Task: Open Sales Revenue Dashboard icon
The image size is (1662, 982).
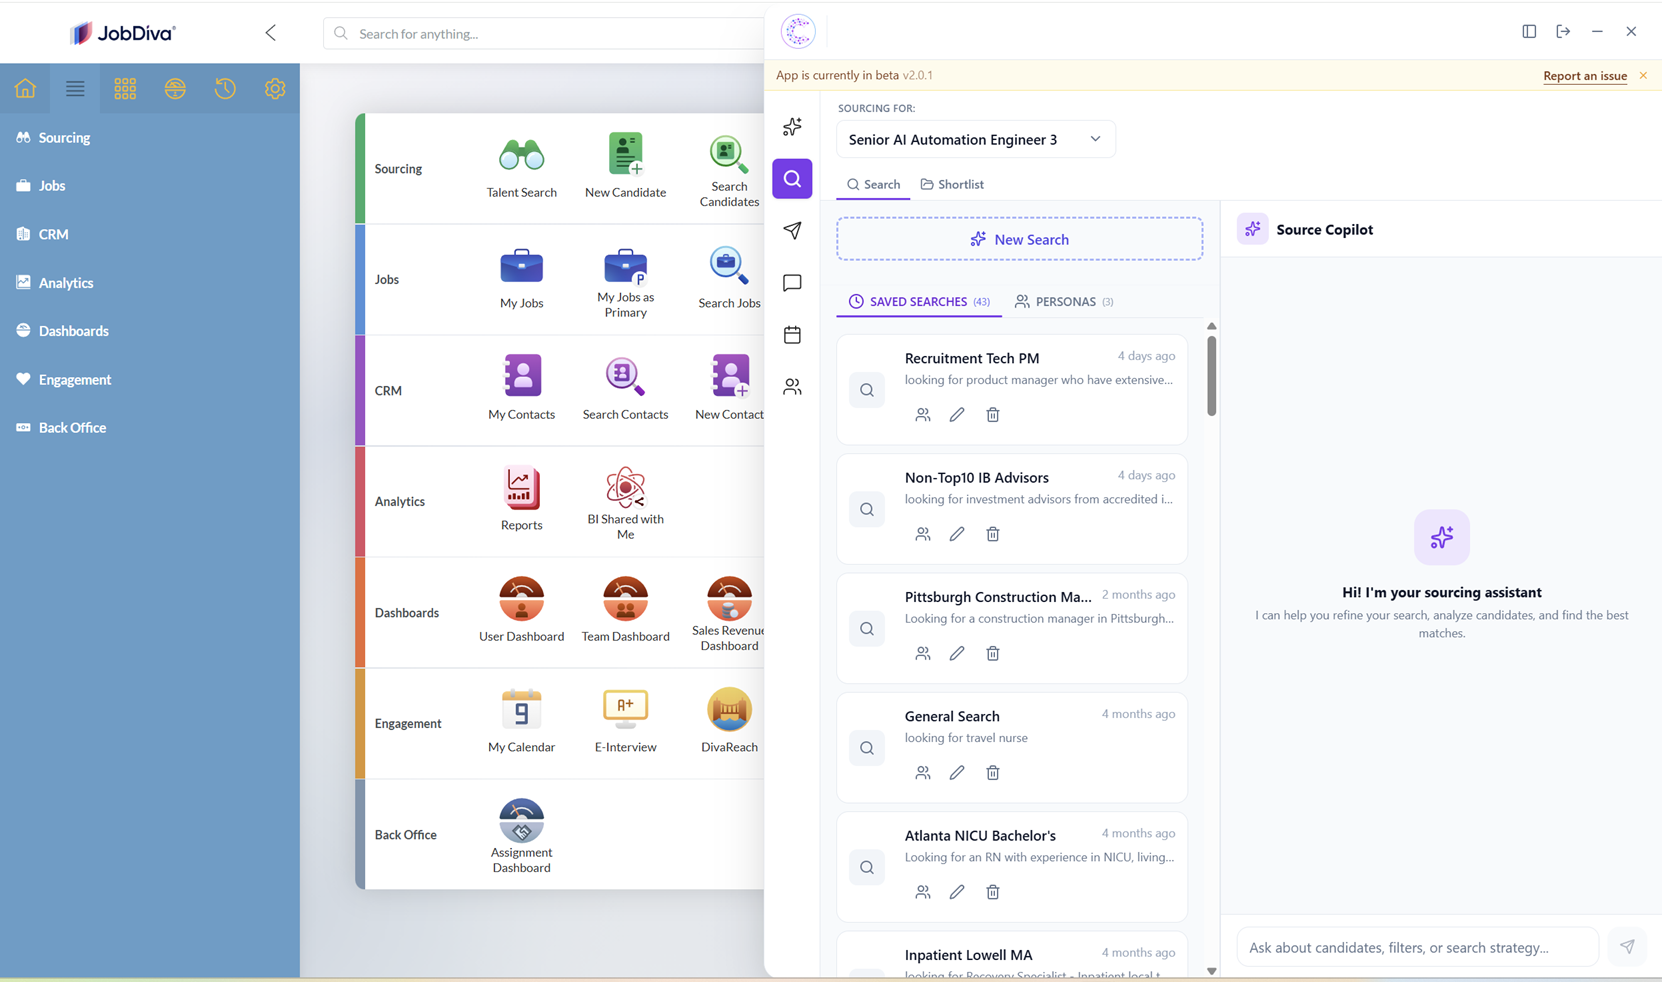Action: point(729,598)
